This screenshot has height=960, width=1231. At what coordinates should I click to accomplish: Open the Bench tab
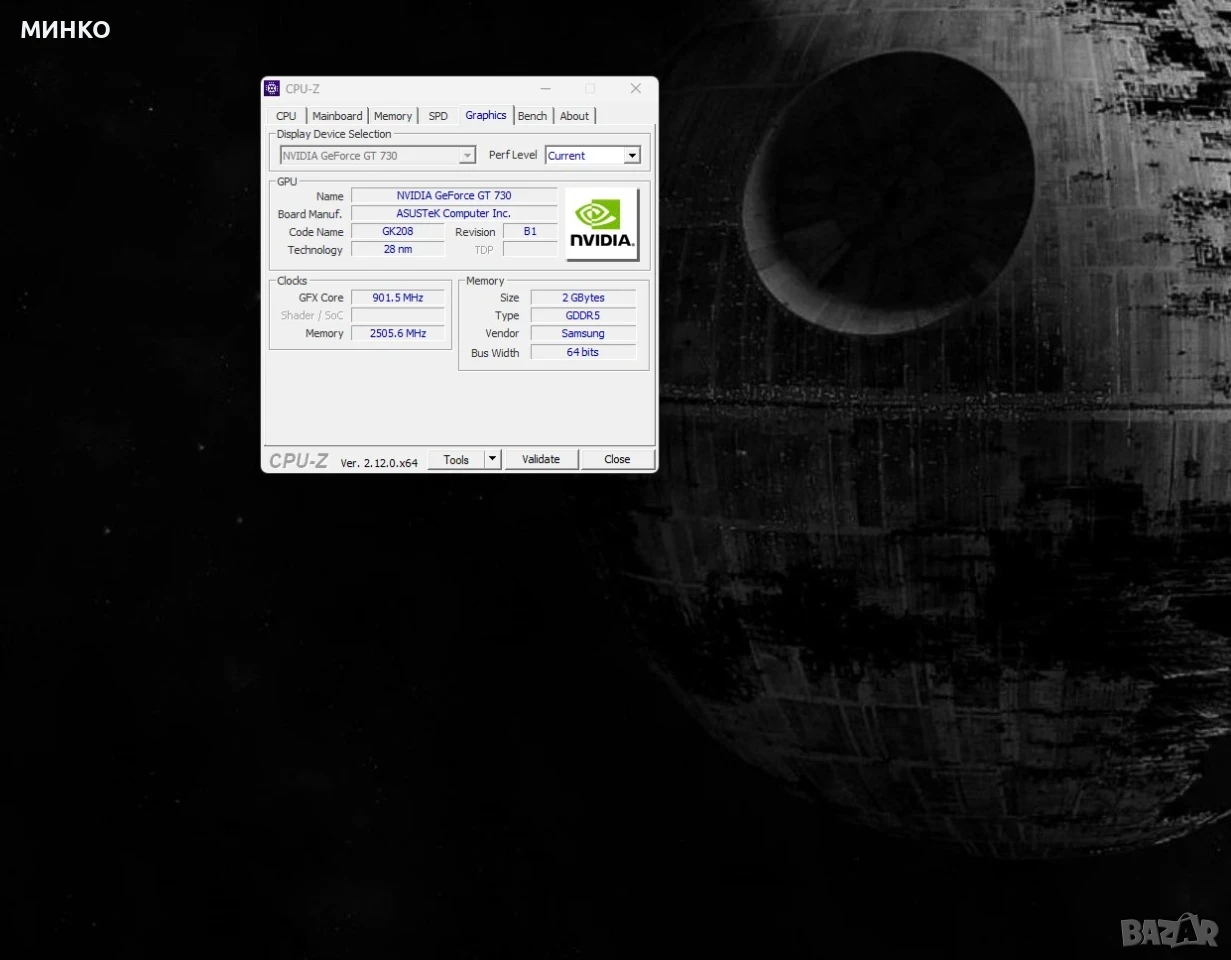tap(533, 116)
